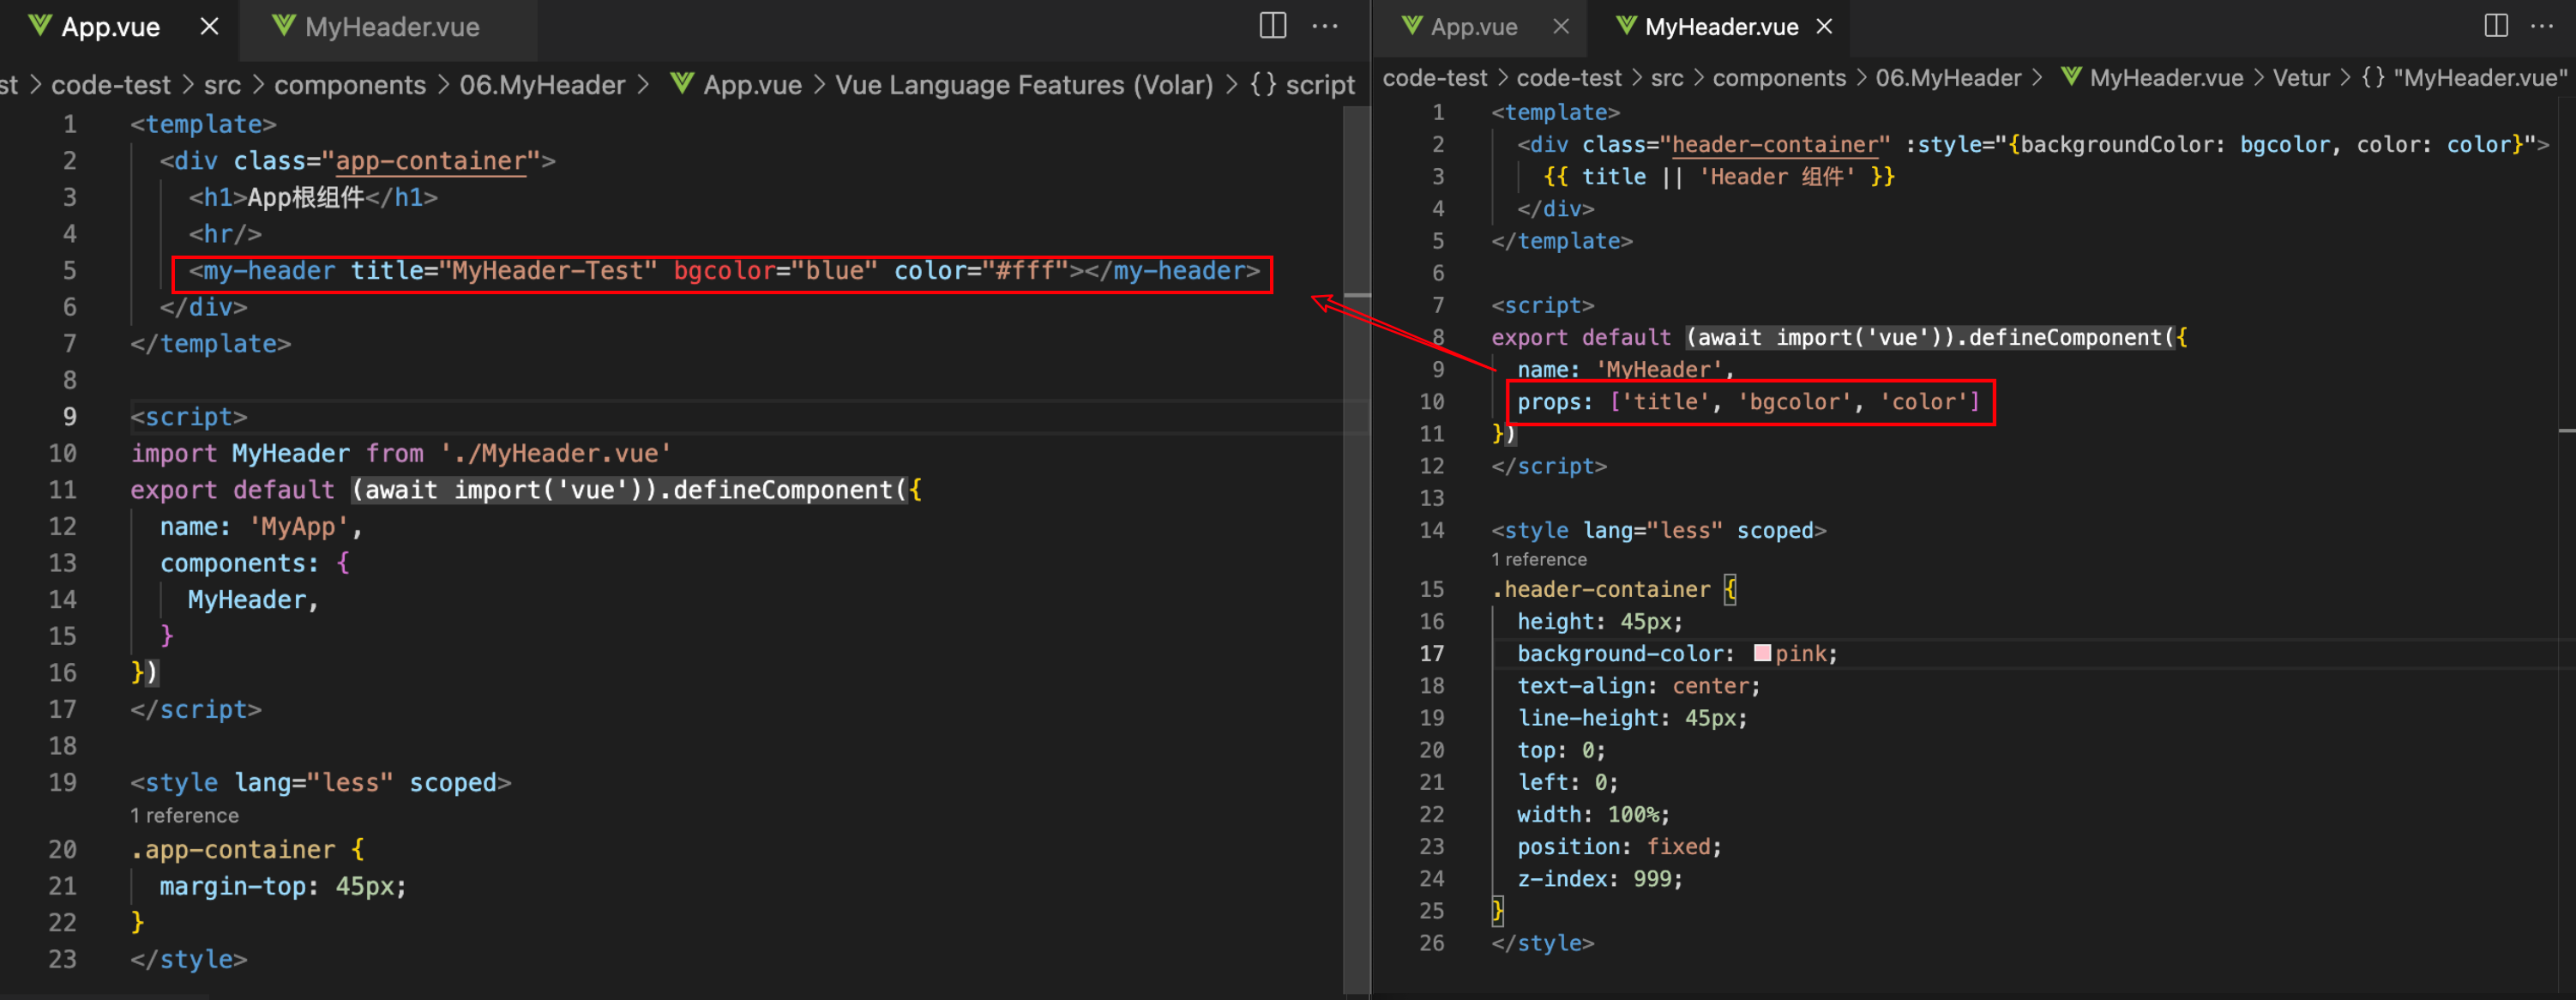Click the '<hr/>' tag on line 4
2576x1000 pixels.
(225, 234)
